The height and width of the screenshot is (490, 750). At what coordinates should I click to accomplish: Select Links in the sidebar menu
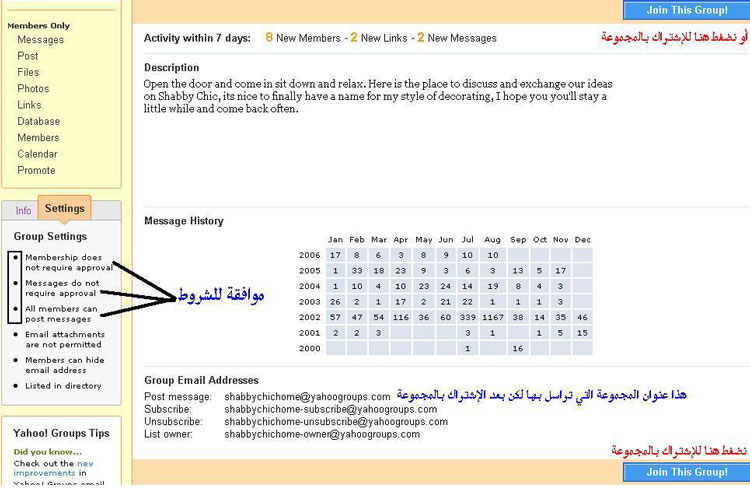tap(29, 105)
